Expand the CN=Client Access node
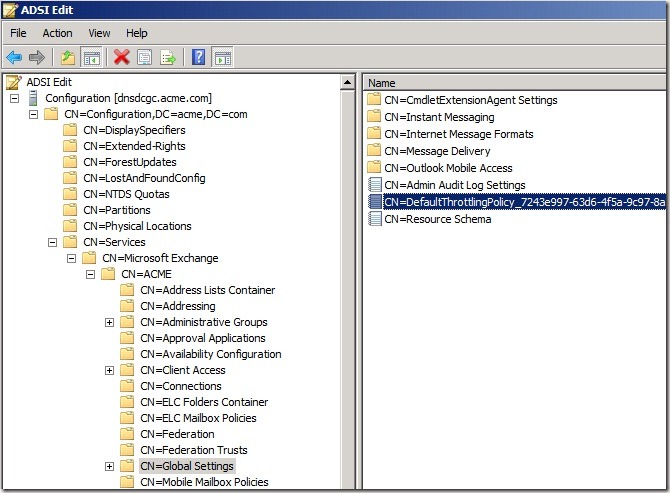670x493 pixels. tap(110, 370)
